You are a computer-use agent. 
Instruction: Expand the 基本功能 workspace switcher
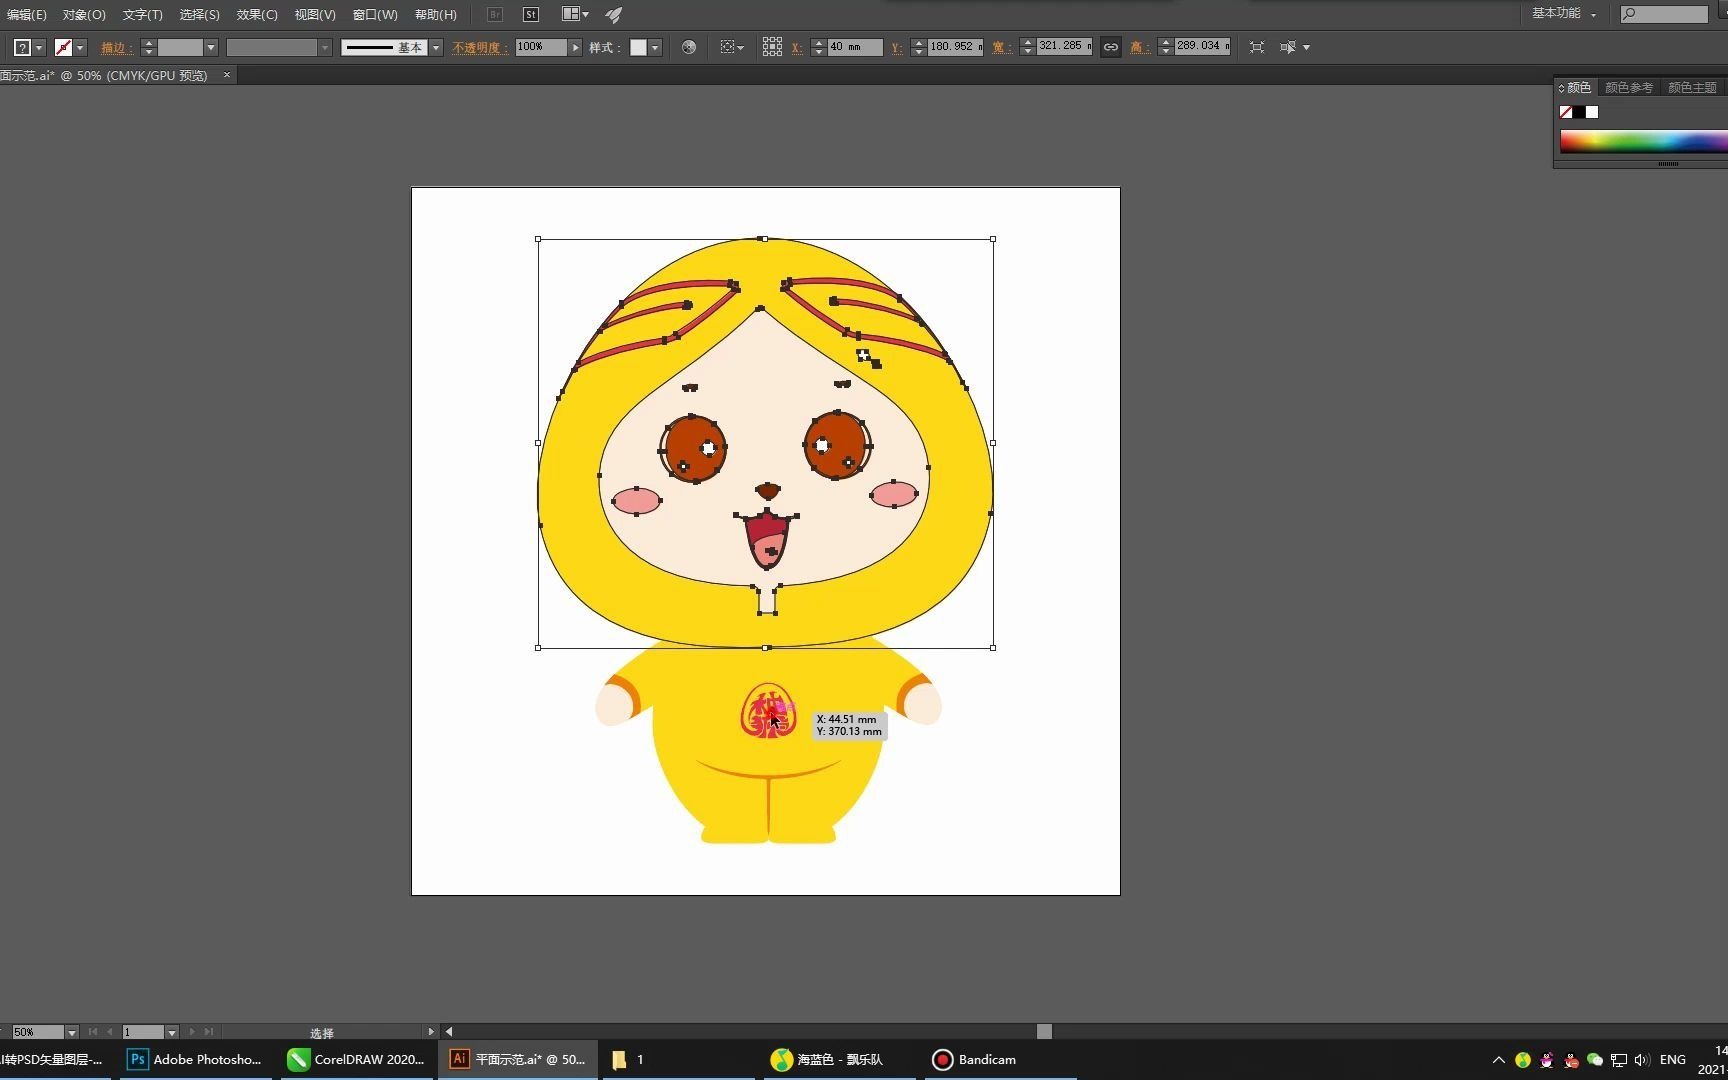pyautogui.click(x=1564, y=14)
